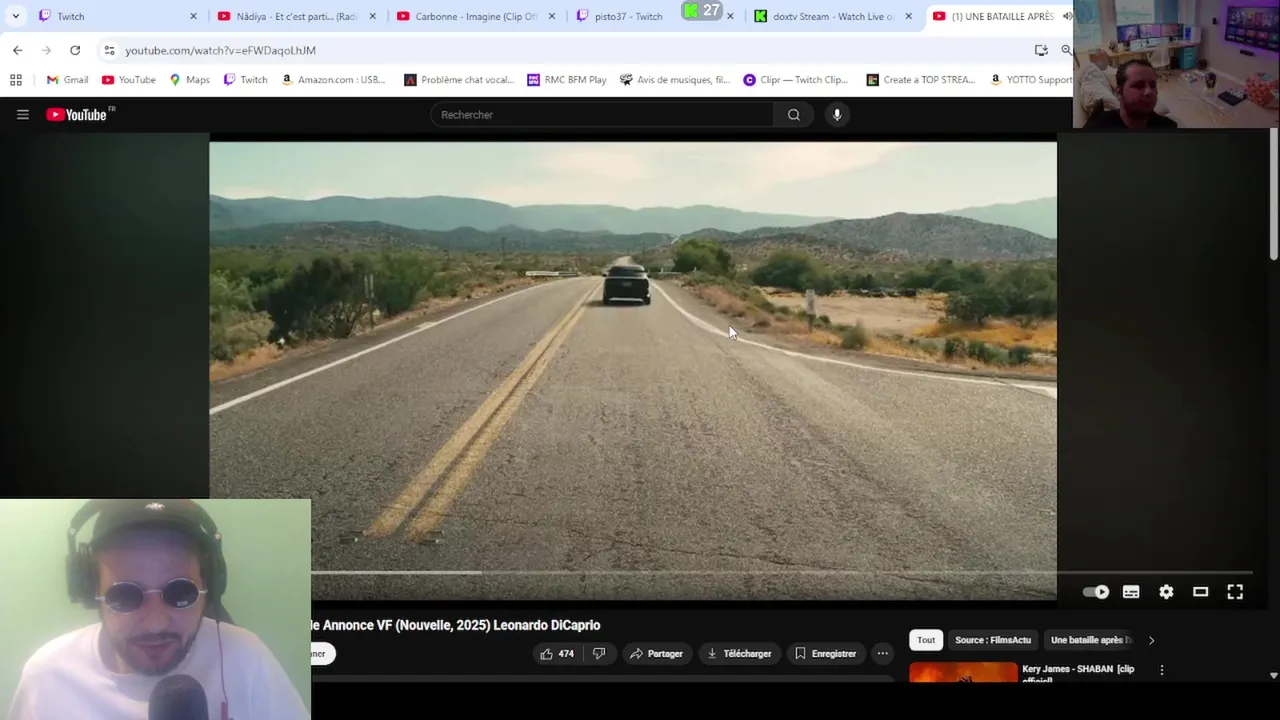Open the YouTube bookmark
The image size is (1280, 720).
coord(128,80)
